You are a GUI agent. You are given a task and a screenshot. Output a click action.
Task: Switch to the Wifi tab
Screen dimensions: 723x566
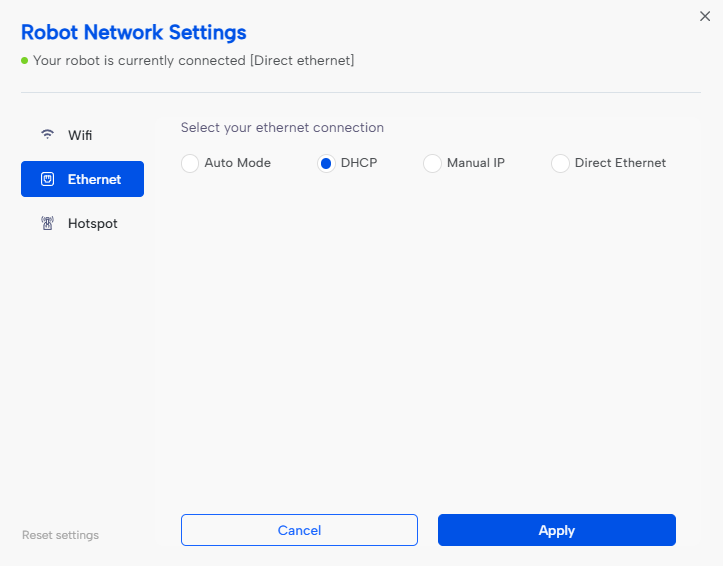pyautogui.click(x=82, y=135)
